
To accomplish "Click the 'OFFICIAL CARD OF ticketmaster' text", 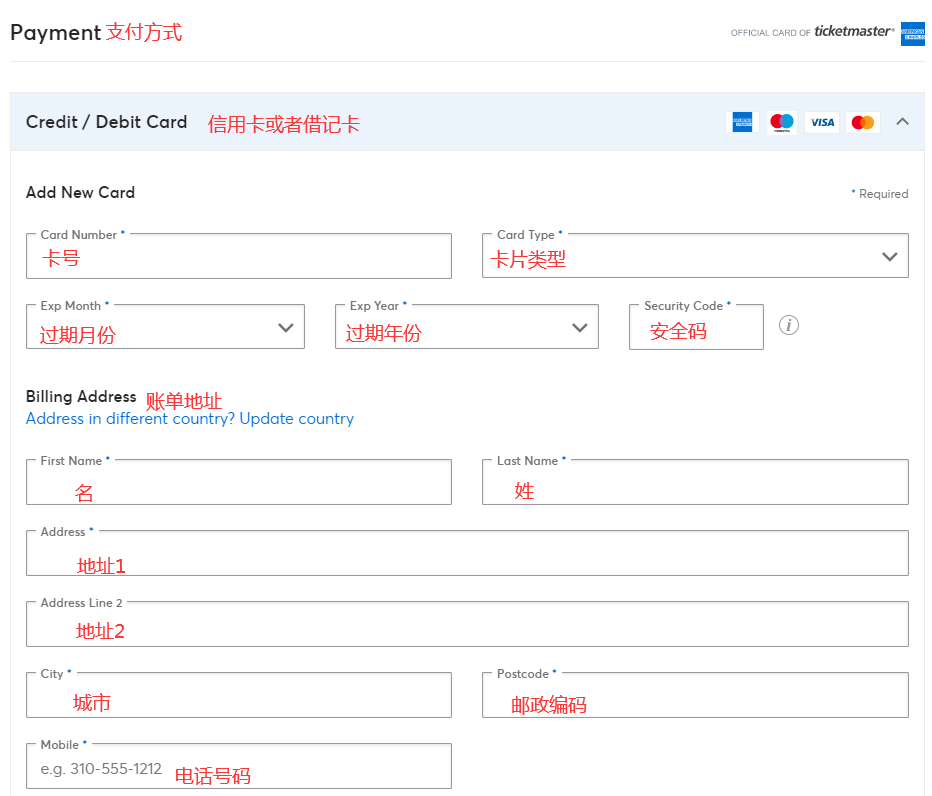I will click(x=812, y=32).
